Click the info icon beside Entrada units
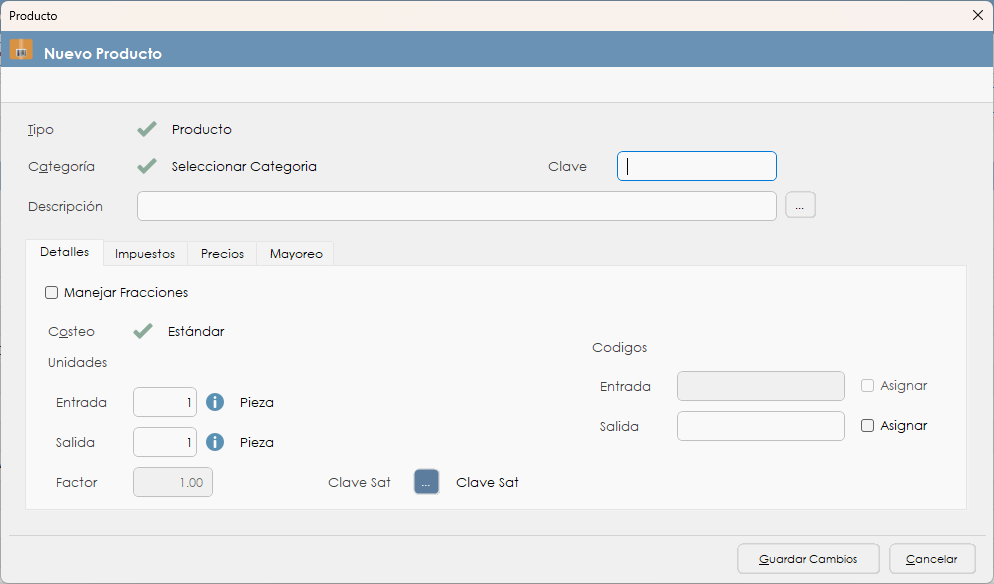Viewport: 994px width, 584px height. pos(215,402)
